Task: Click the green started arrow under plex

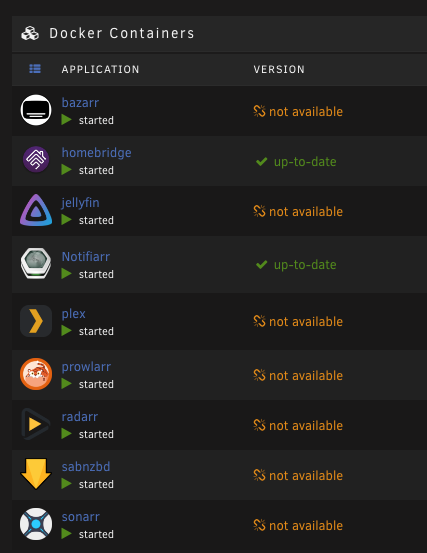Action: 66,331
